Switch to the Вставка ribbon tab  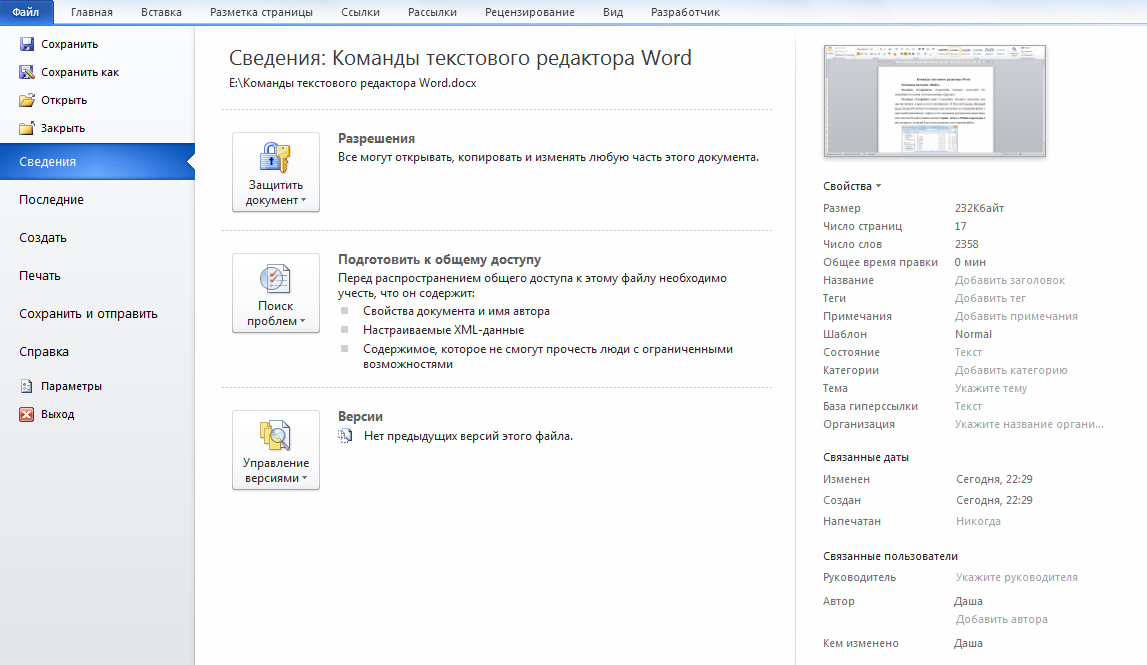coord(161,12)
